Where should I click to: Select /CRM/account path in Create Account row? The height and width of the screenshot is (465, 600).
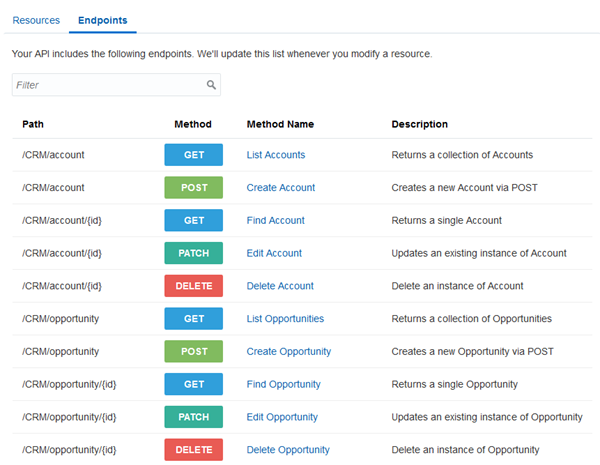(53, 188)
